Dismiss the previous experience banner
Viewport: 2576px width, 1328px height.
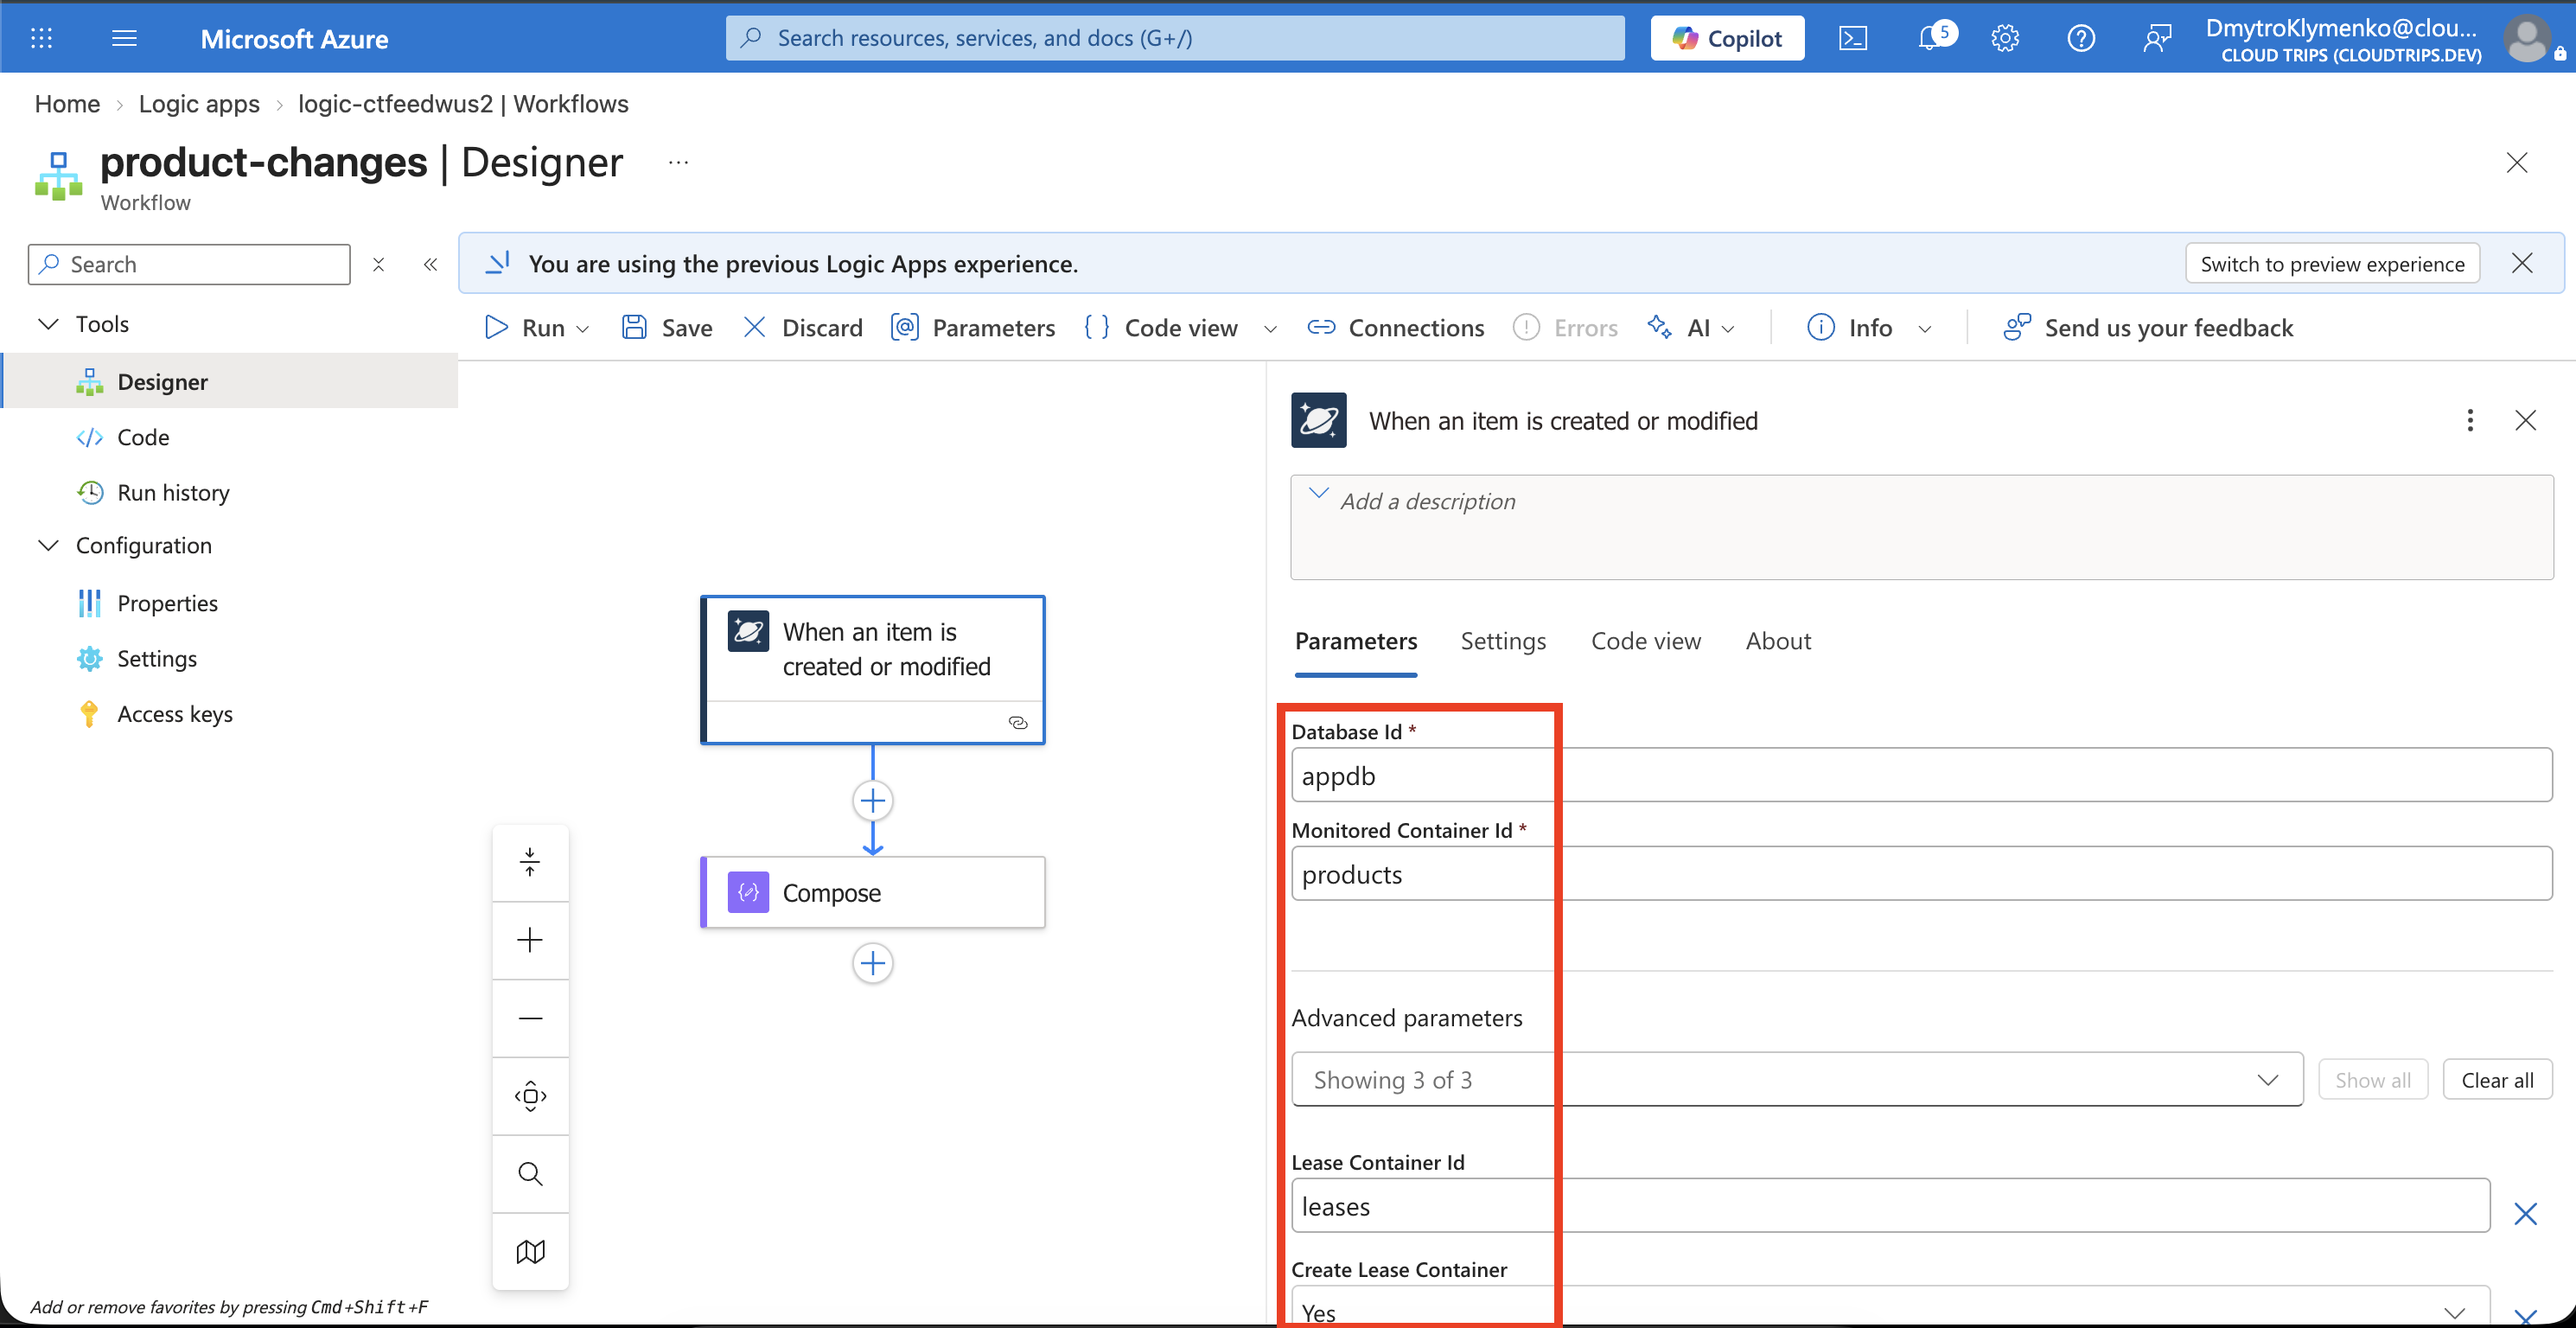2522,263
